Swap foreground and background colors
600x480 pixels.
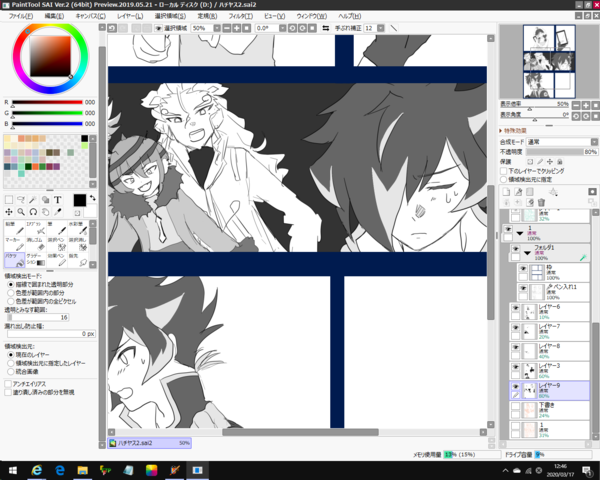click(x=93, y=198)
